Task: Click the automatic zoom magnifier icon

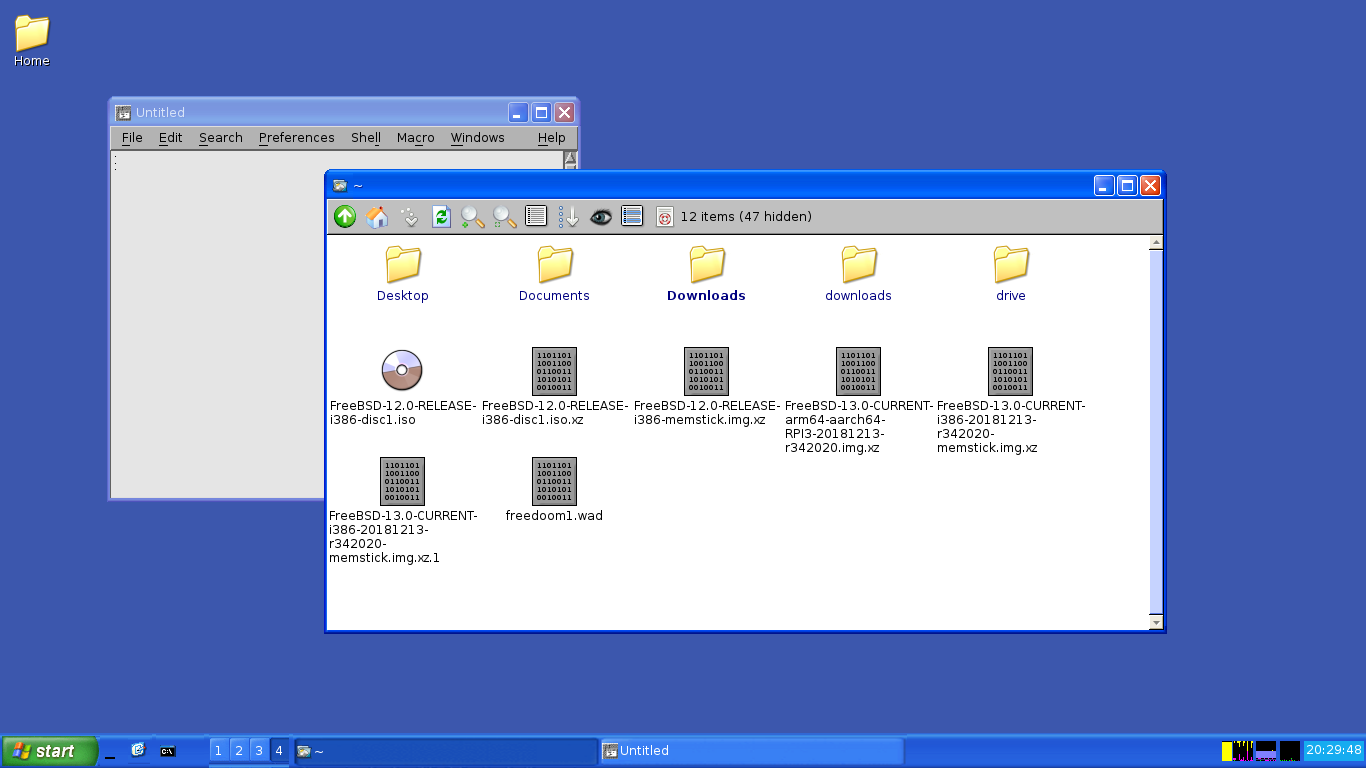Action: point(505,216)
